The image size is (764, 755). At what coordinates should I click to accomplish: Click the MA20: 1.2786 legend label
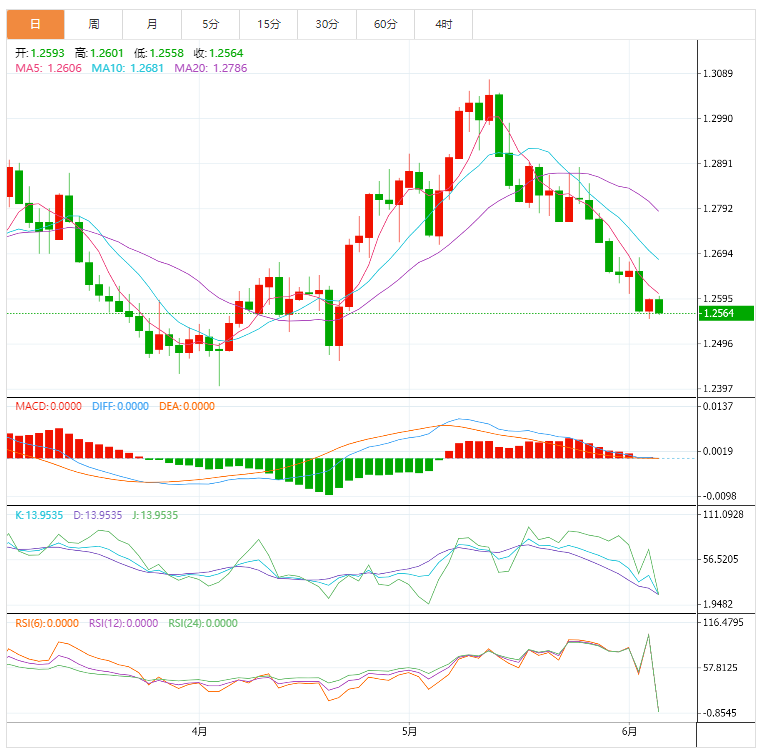point(210,68)
